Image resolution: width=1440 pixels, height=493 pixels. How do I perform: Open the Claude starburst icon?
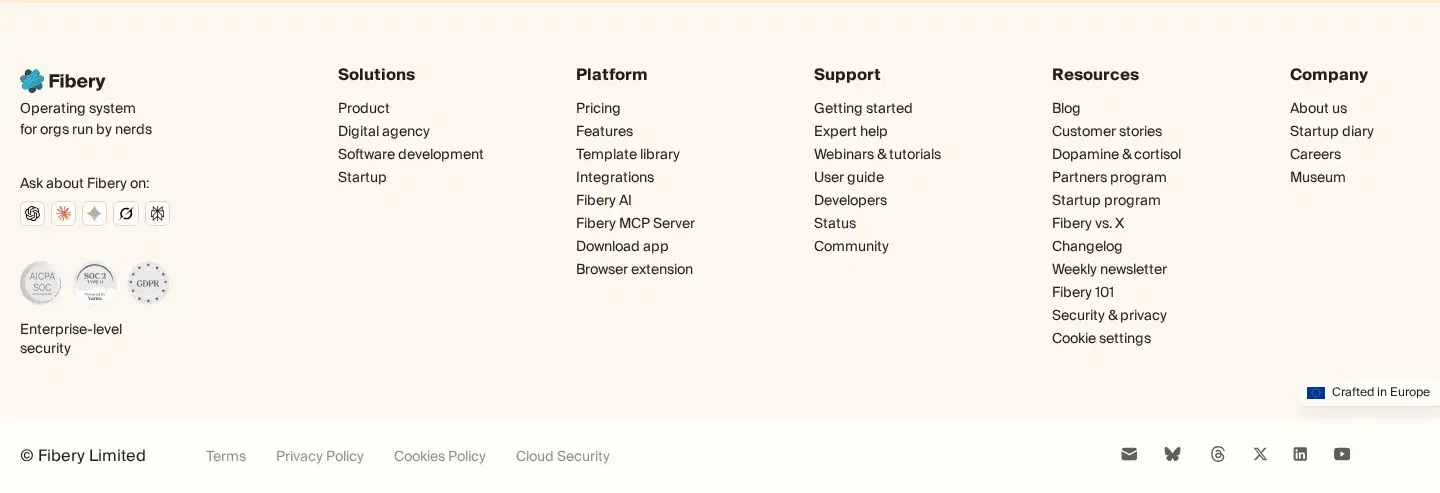(x=64, y=213)
